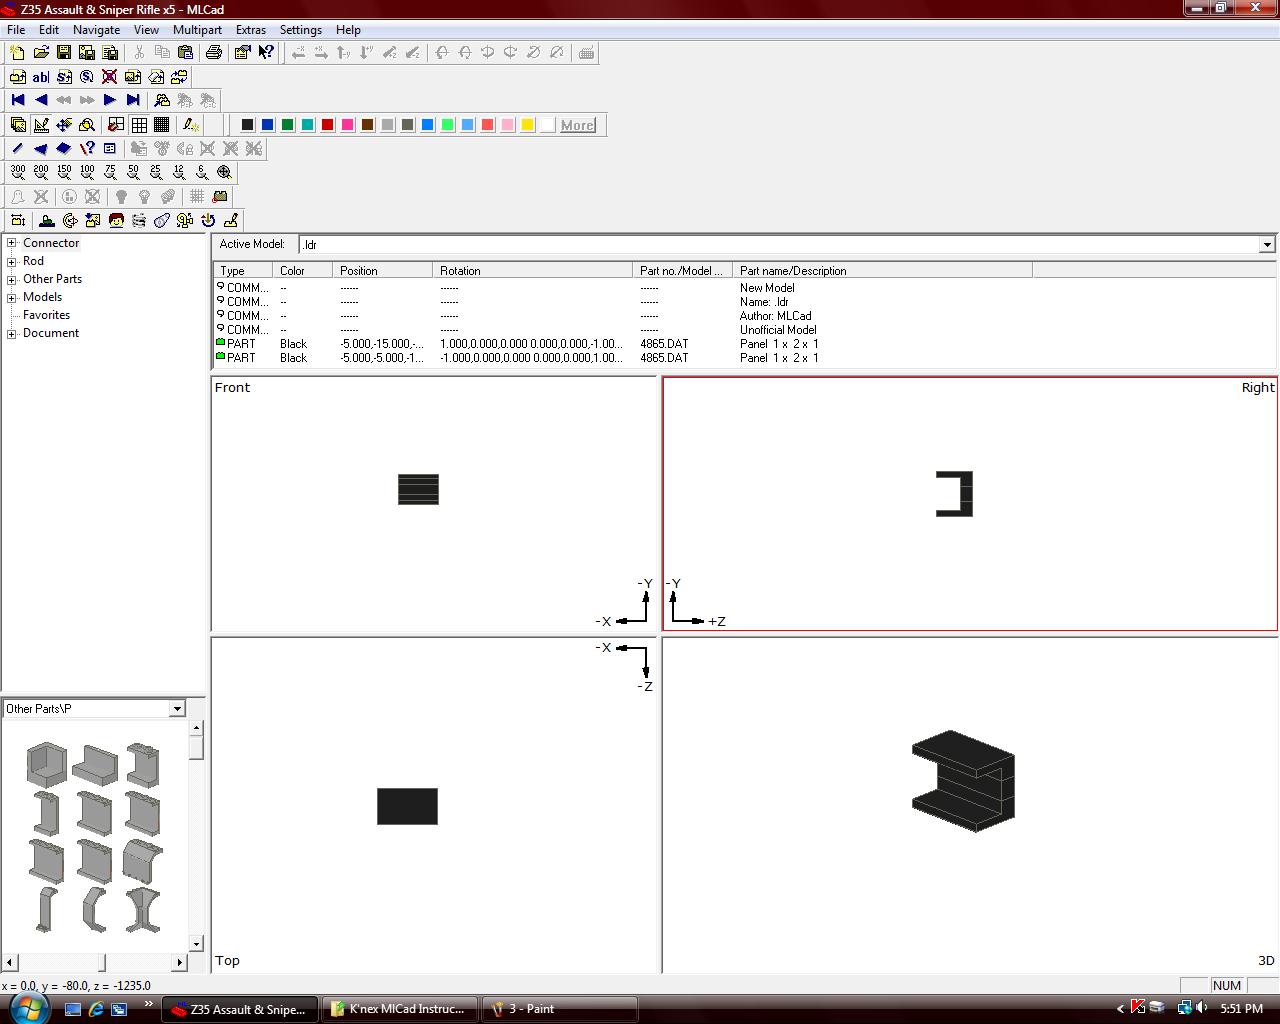Paste from clipboard toolbar icon
Image resolution: width=1280 pixels, height=1024 pixels.
[185, 53]
